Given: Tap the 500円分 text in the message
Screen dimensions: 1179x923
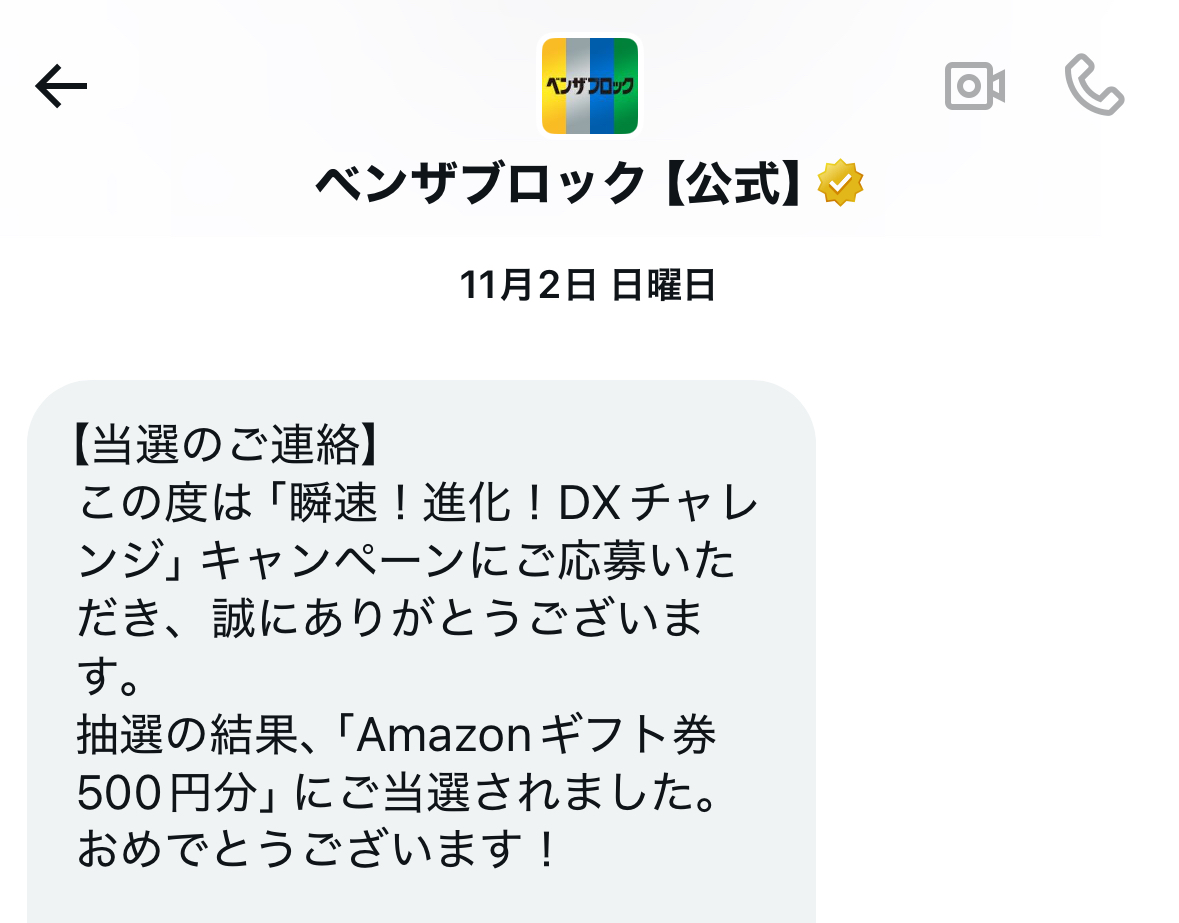Looking at the screenshot, I should point(168,792).
